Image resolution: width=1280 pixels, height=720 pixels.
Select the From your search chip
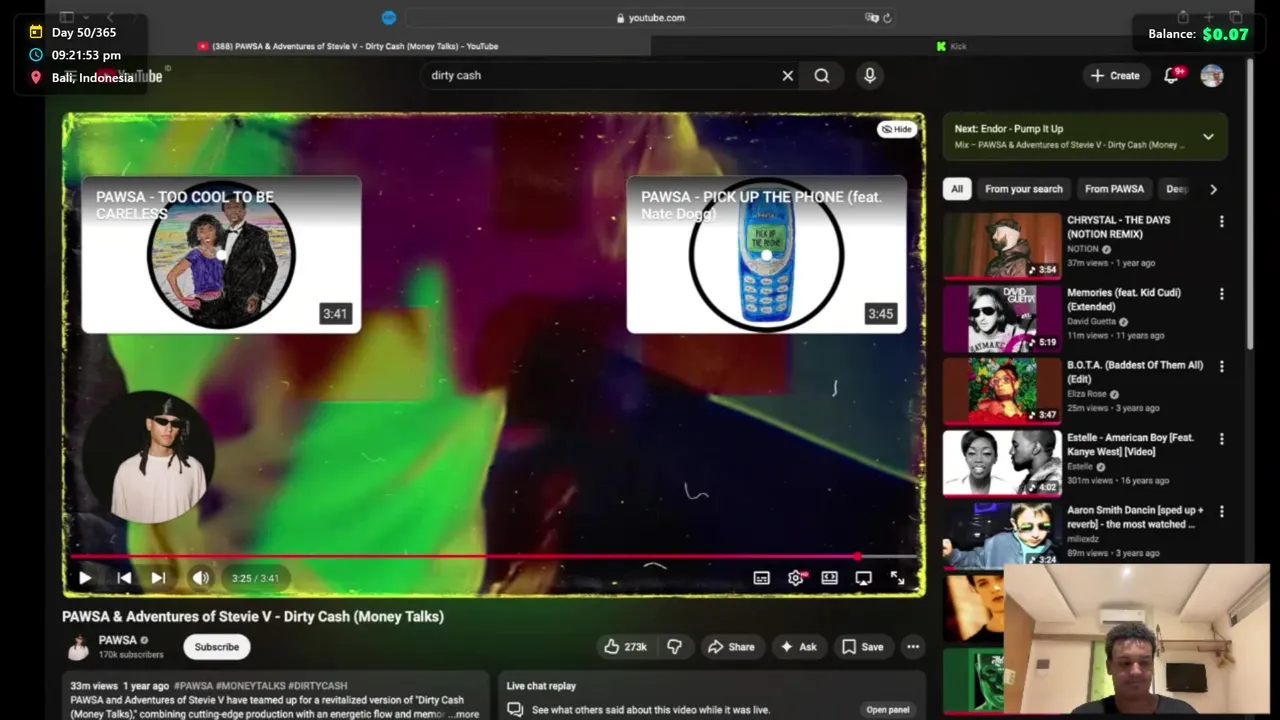point(1024,189)
